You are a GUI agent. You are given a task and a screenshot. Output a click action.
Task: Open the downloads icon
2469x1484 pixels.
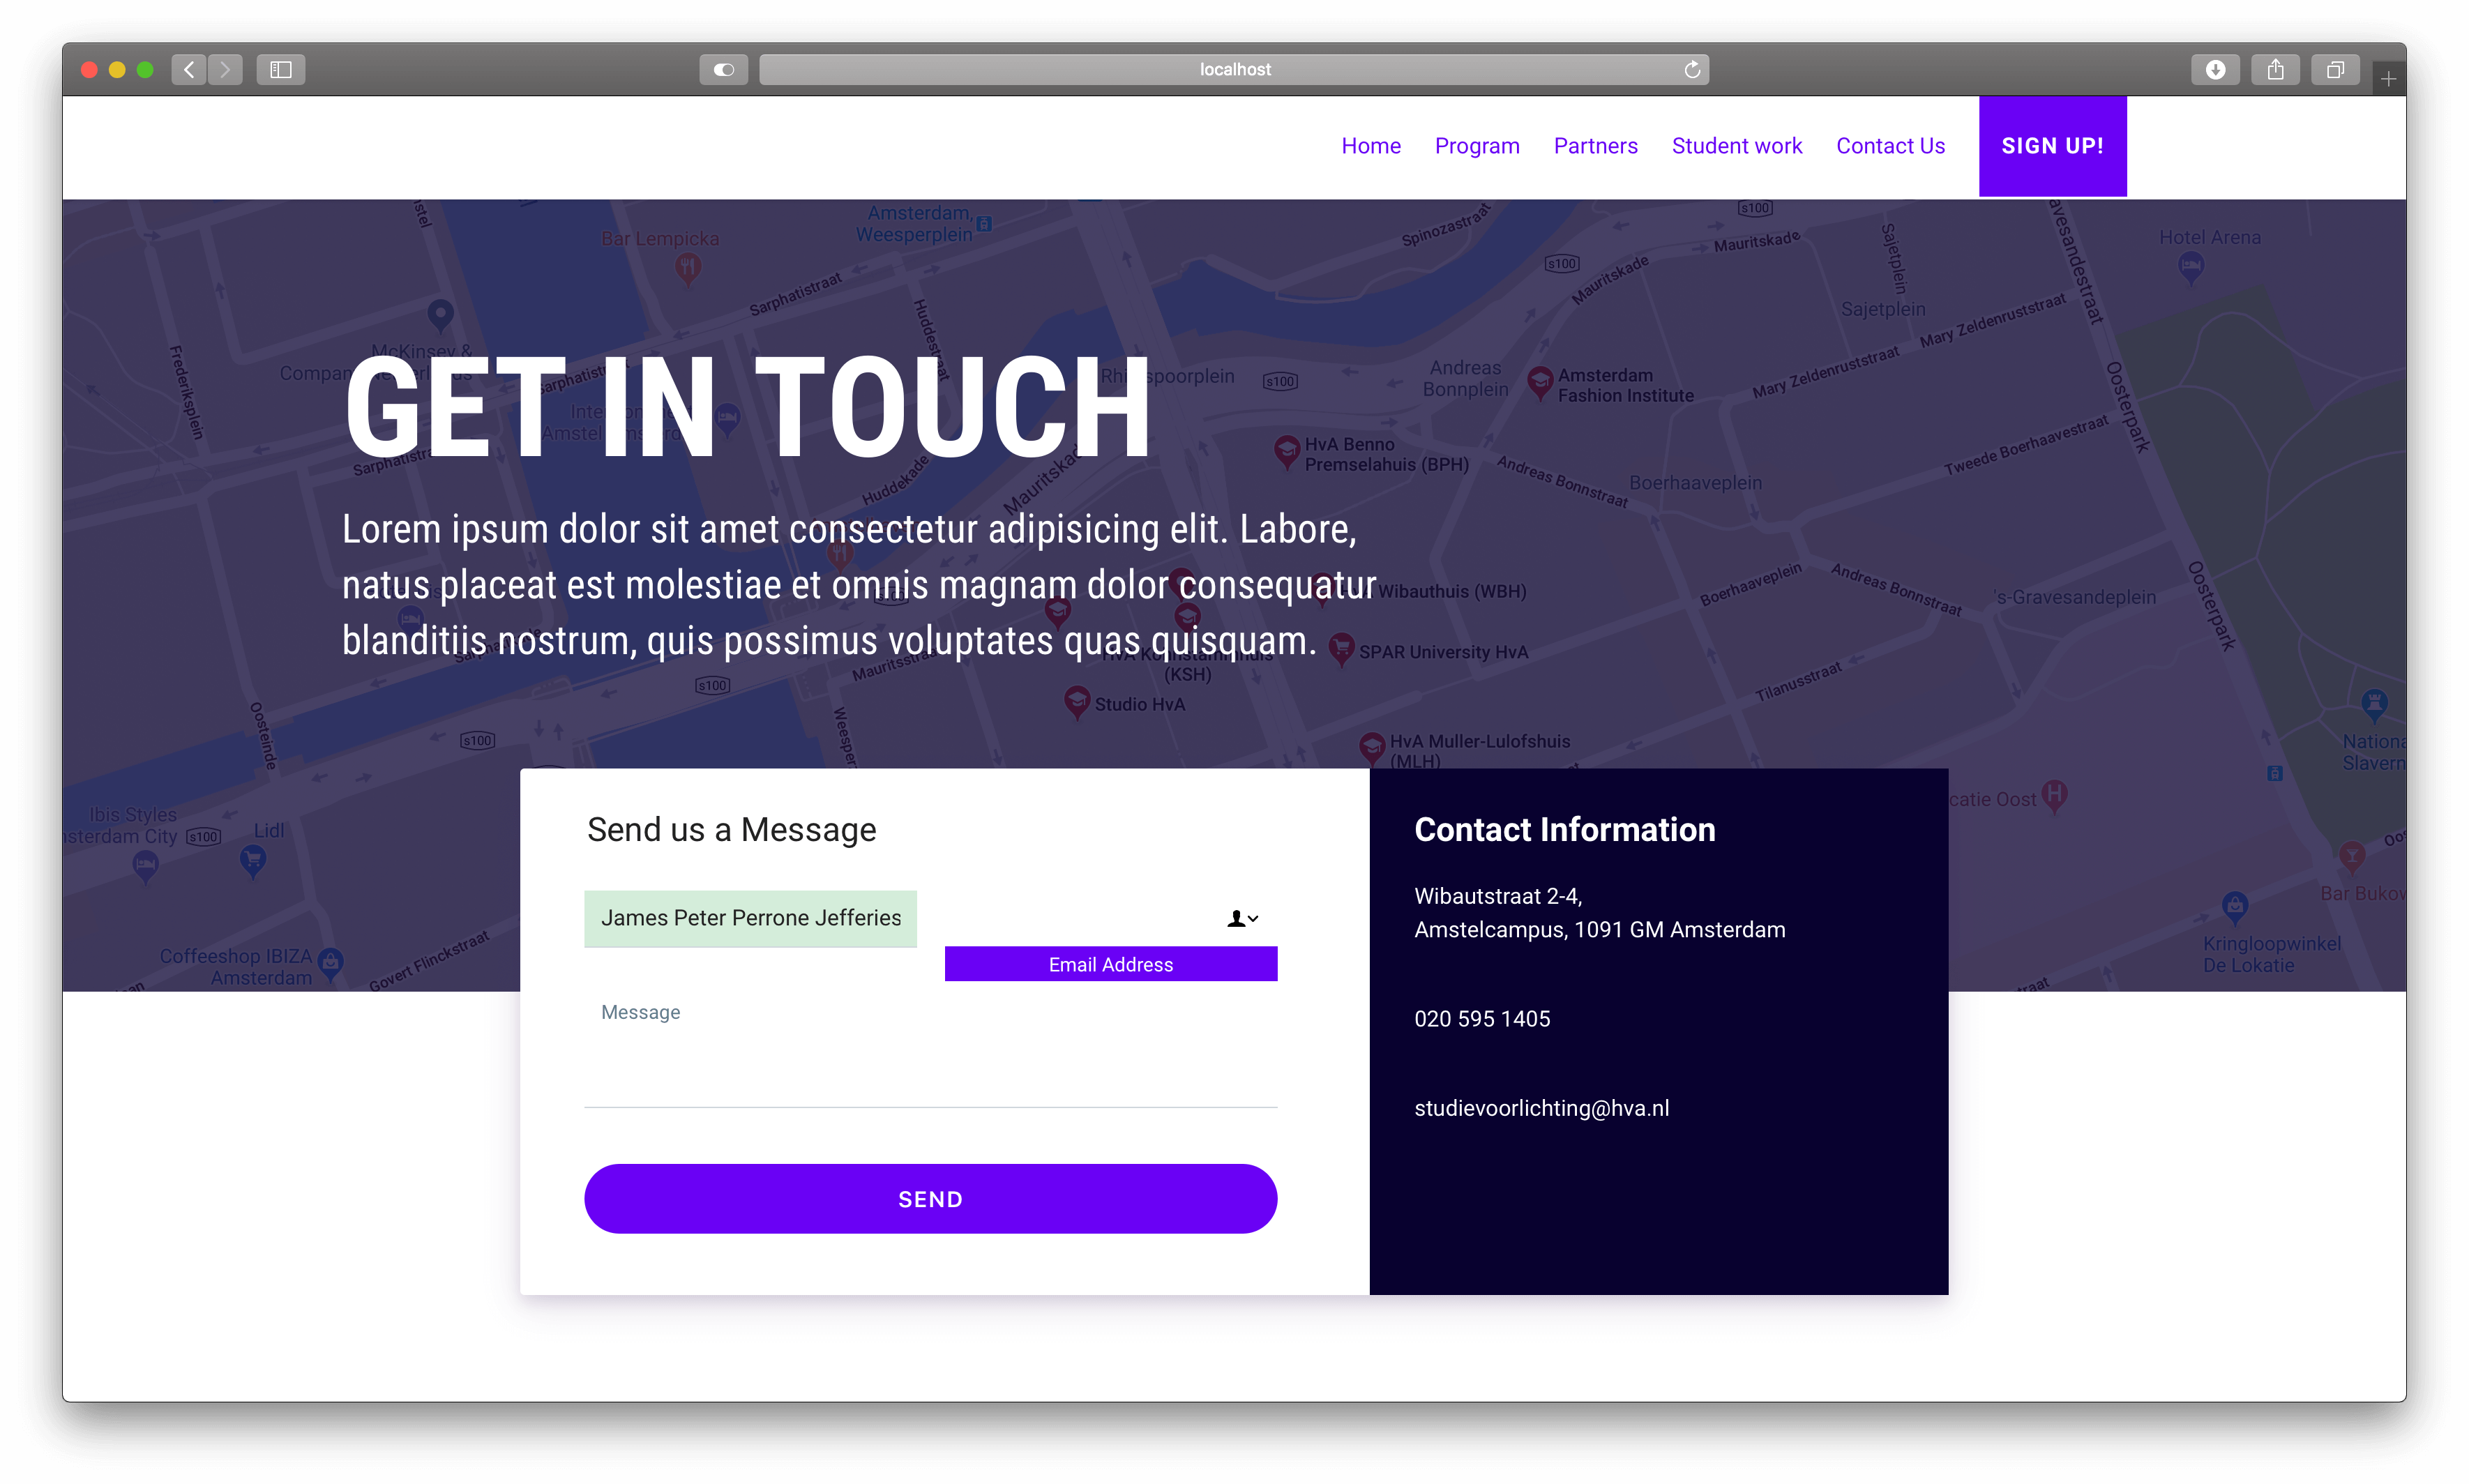[x=2215, y=69]
